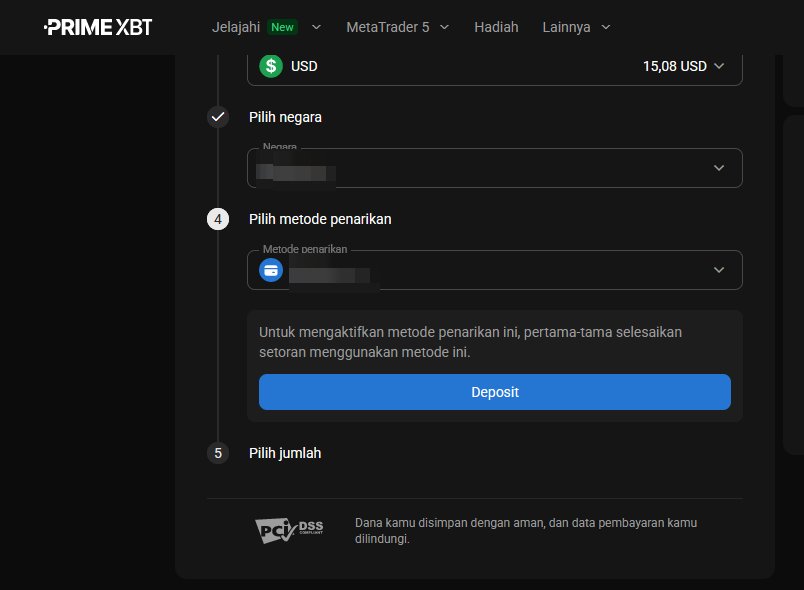Expand the Lainnya menu chevron
Image resolution: width=804 pixels, height=590 pixels.
click(606, 27)
